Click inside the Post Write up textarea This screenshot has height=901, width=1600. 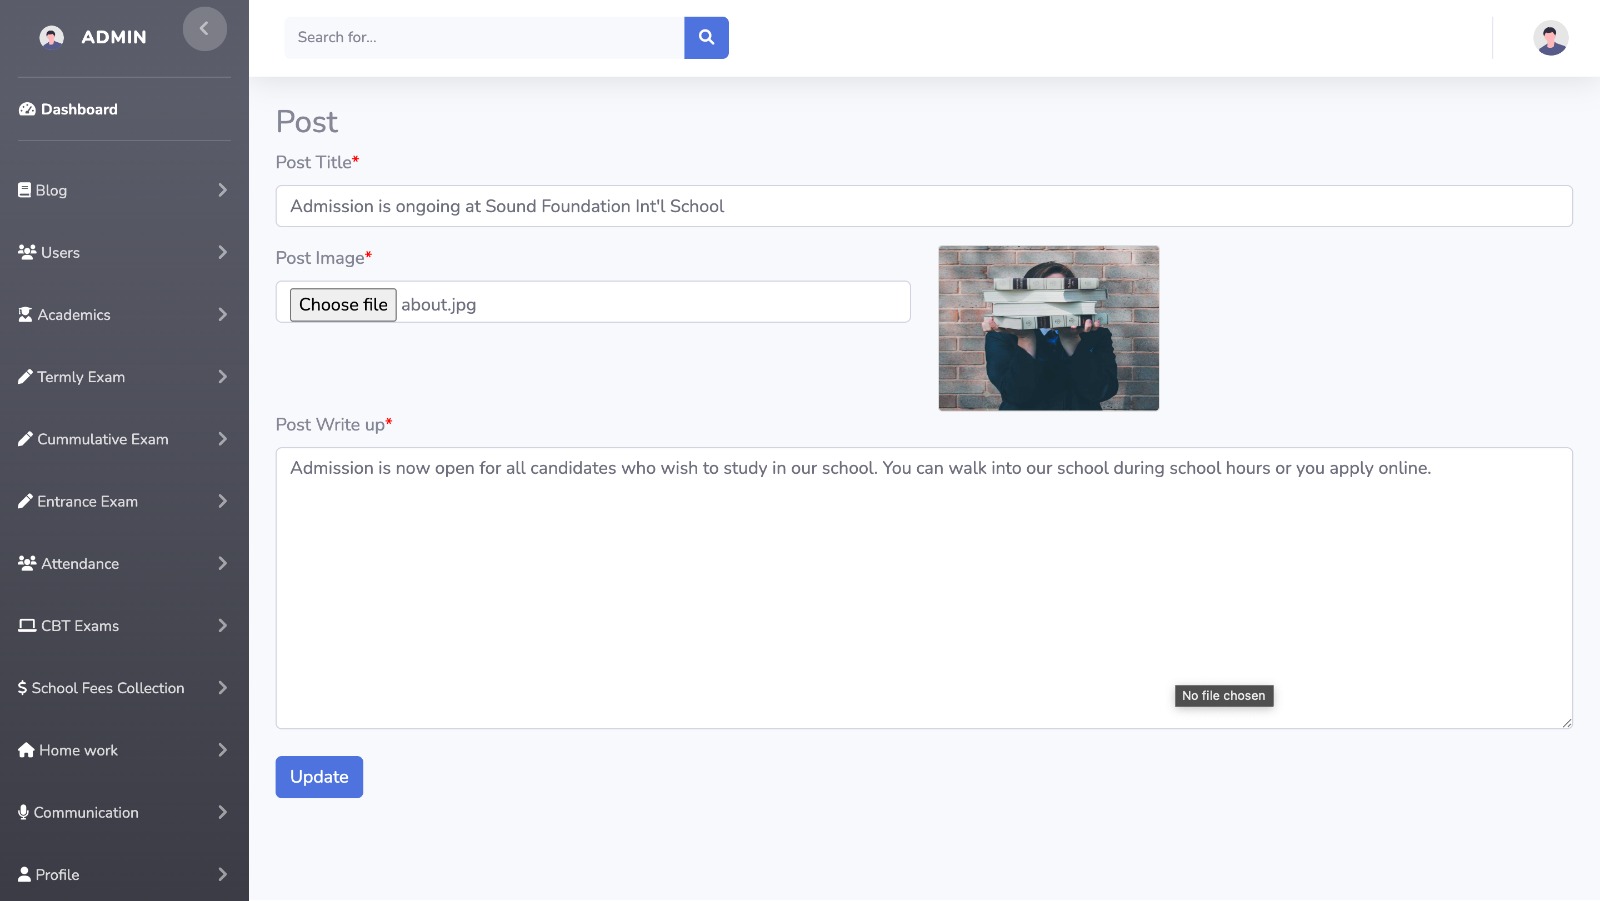click(x=924, y=588)
